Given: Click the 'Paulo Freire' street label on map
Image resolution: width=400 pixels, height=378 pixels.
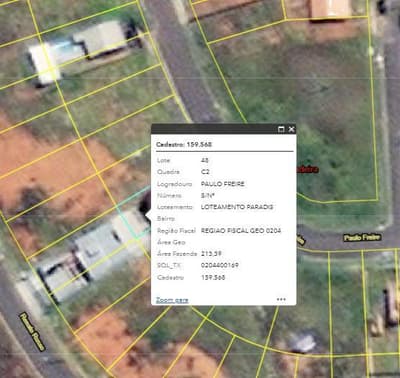Looking at the screenshot, I should (x=362, y=237).
